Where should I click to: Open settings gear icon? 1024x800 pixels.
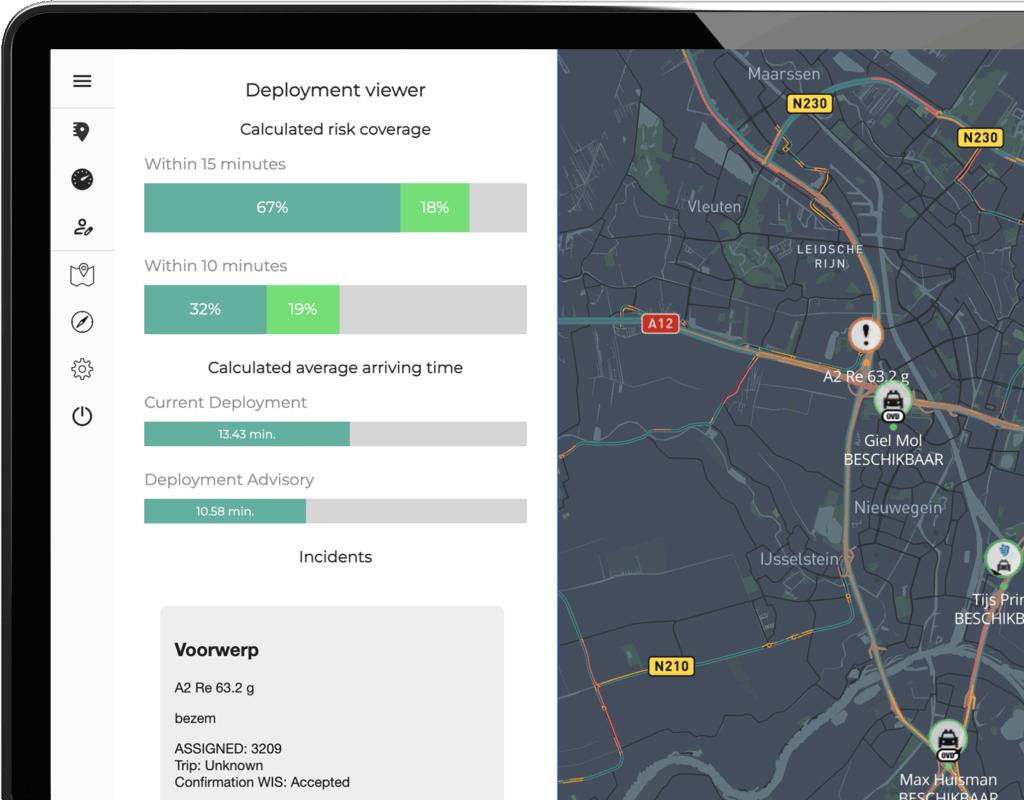click(x=82, y=369)
